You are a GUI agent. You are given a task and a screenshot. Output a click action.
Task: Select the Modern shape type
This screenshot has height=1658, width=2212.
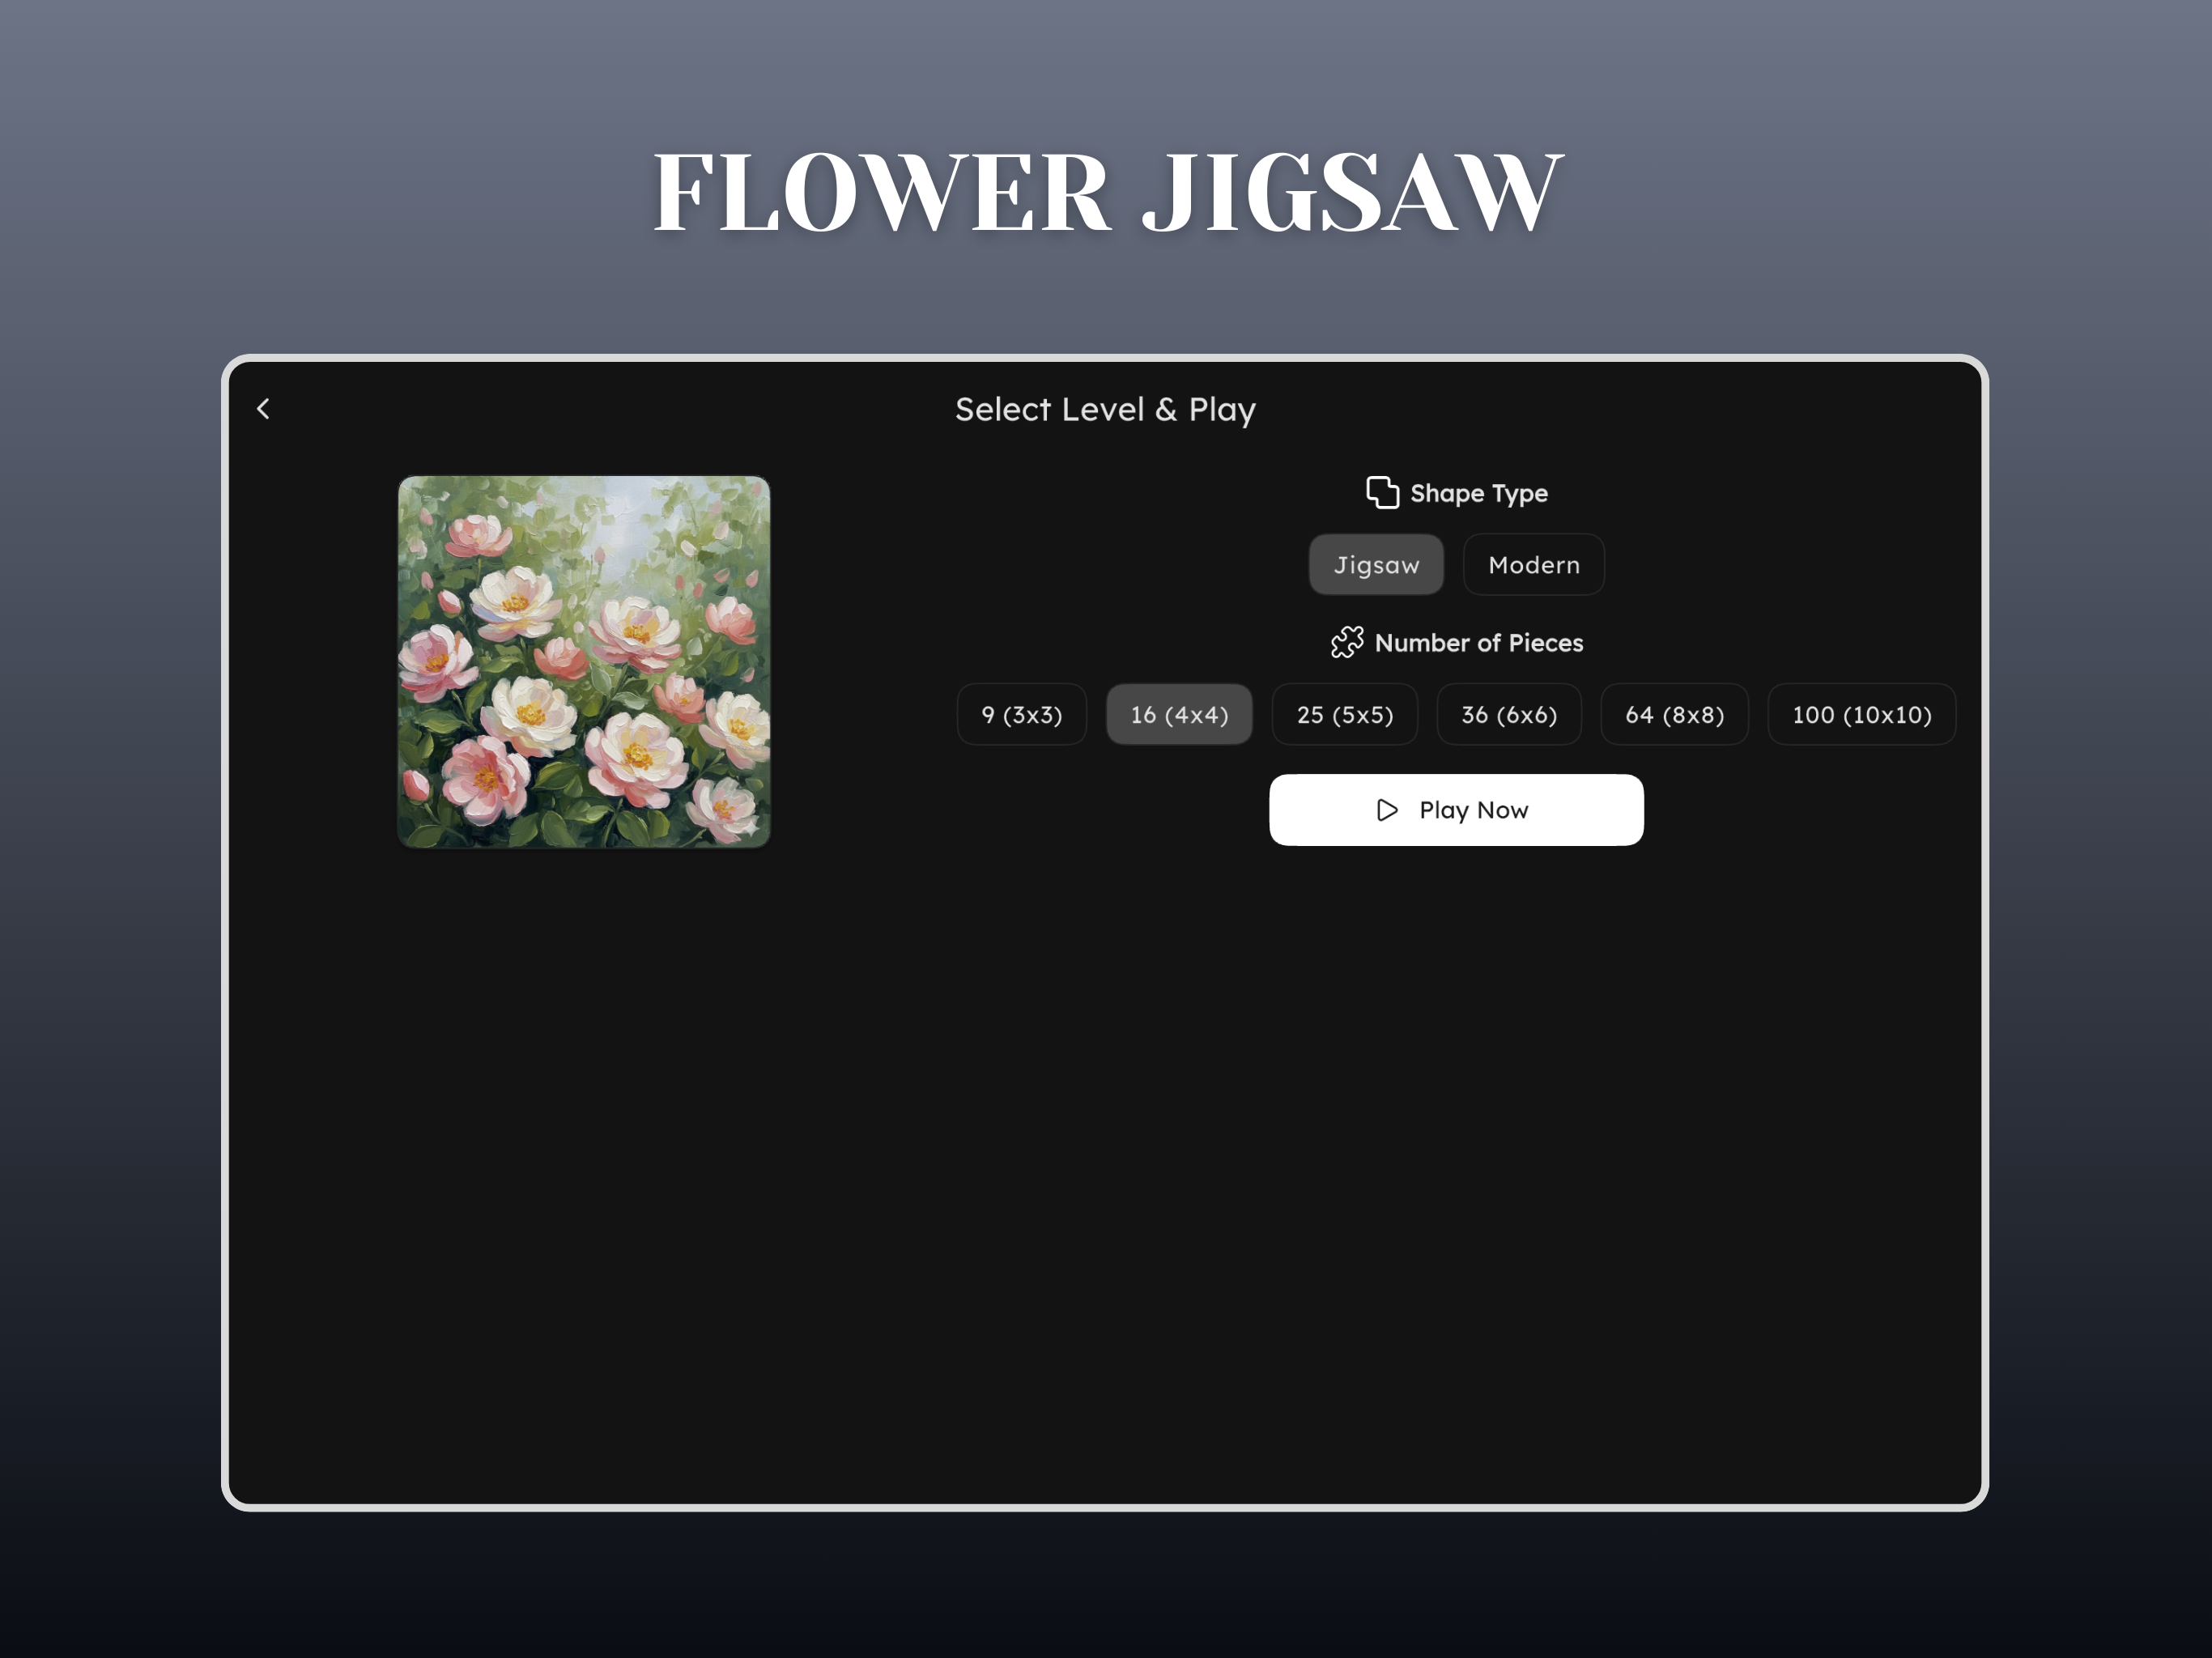tap(1533, 565)
